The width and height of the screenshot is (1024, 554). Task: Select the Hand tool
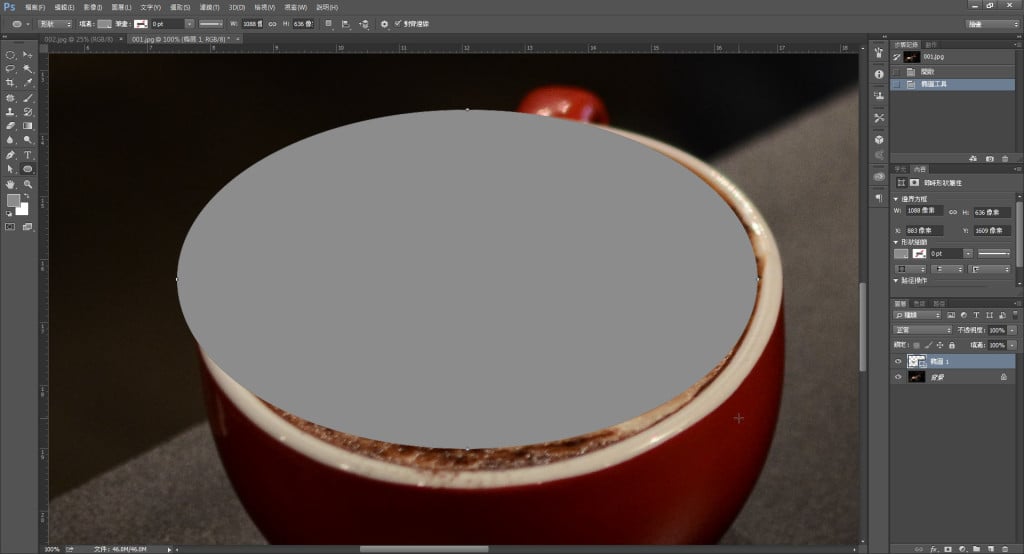(x=10, y=184)
